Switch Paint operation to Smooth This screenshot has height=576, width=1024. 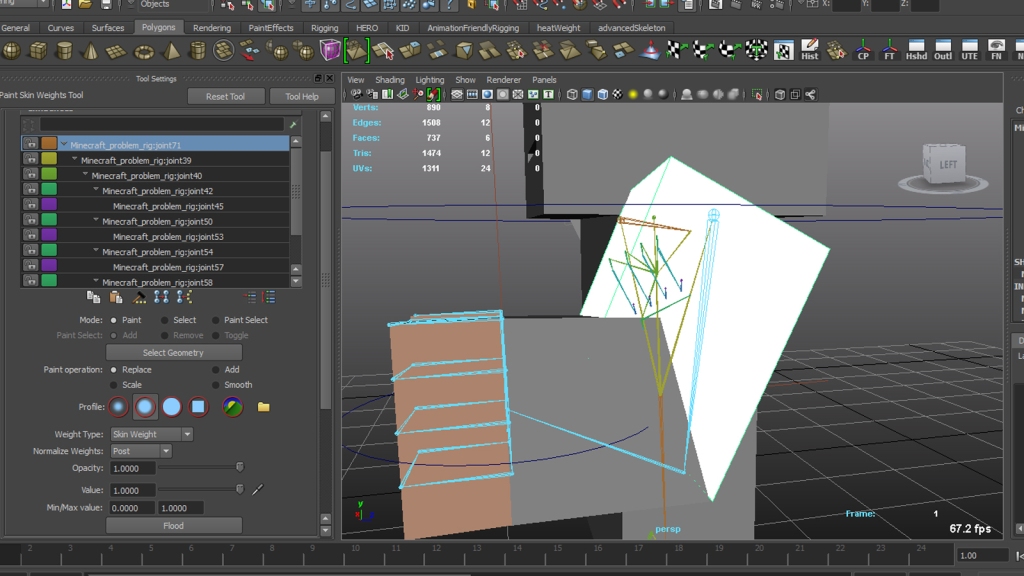[215, 385]
